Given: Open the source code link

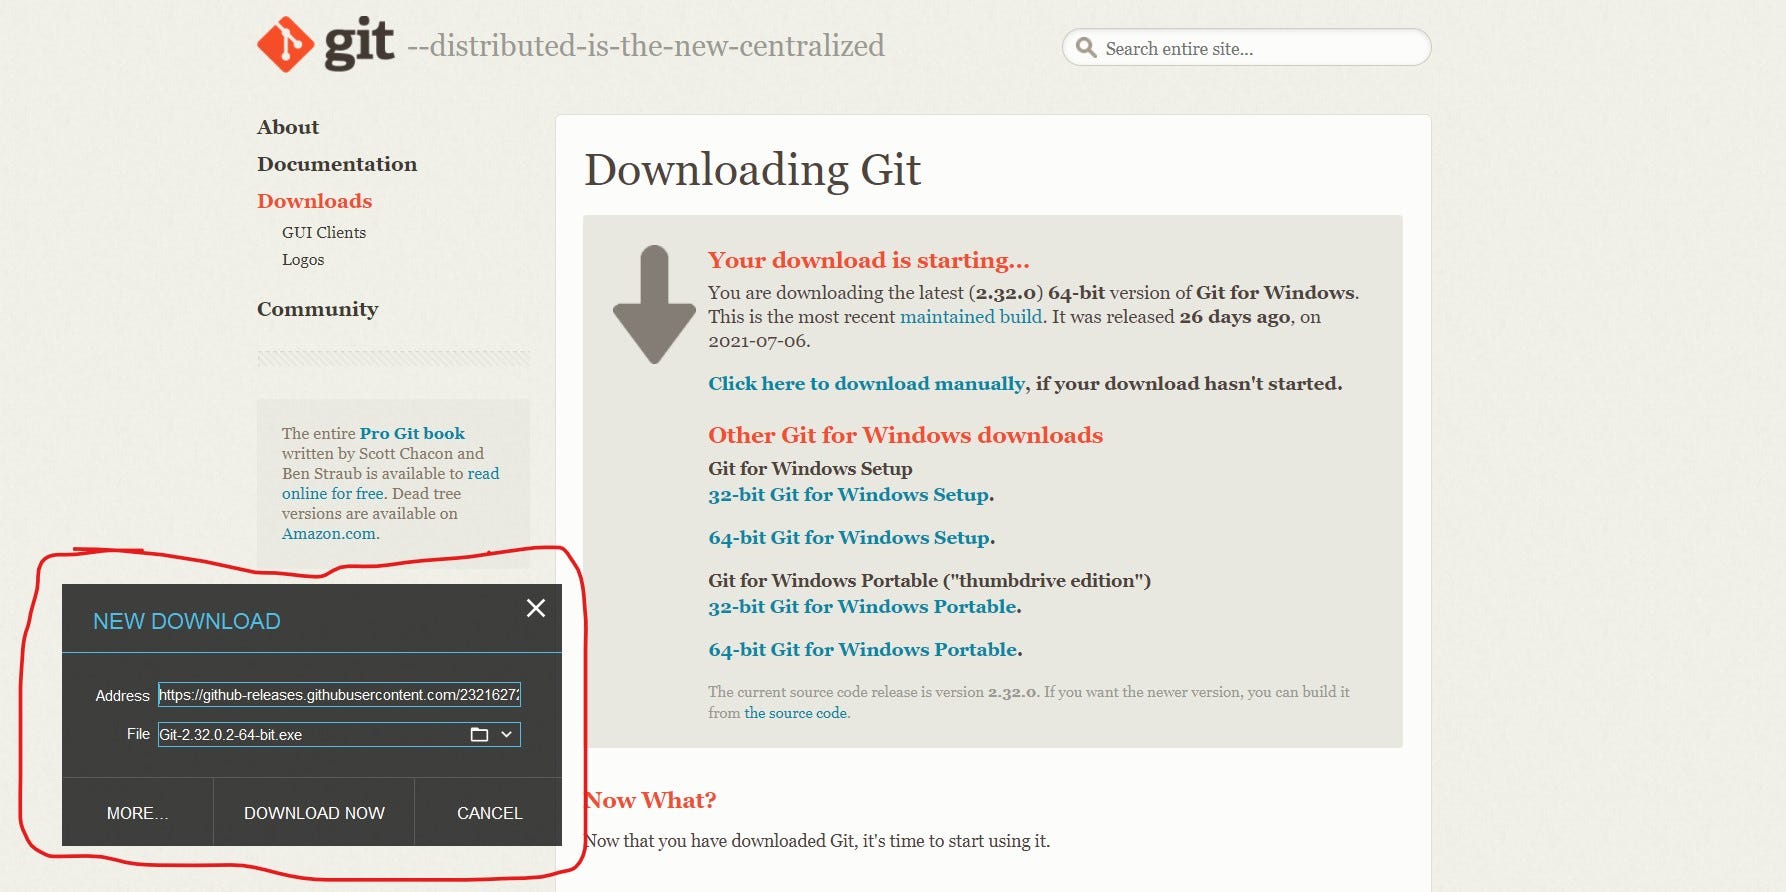Looking at the screenshot, I should coord(795,713).
